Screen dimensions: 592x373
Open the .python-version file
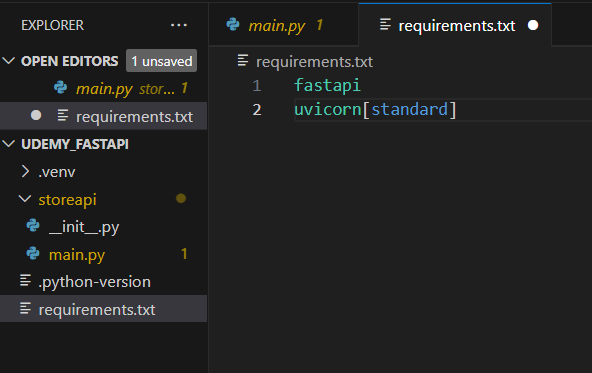tap(103, 282)
